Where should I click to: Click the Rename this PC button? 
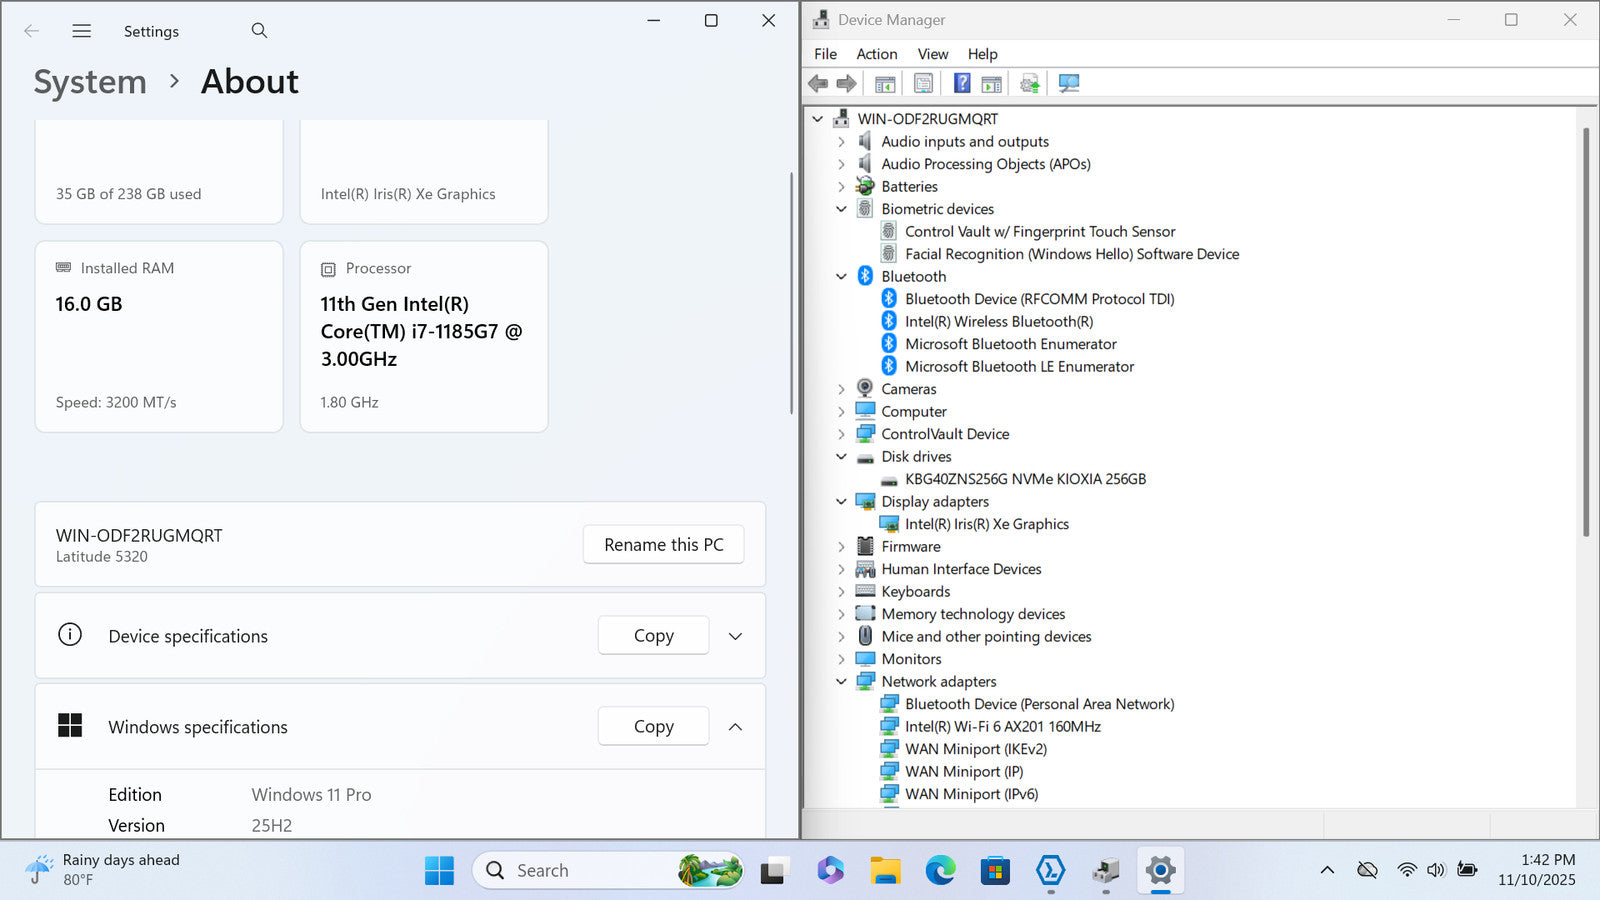[x=663, y=545]
